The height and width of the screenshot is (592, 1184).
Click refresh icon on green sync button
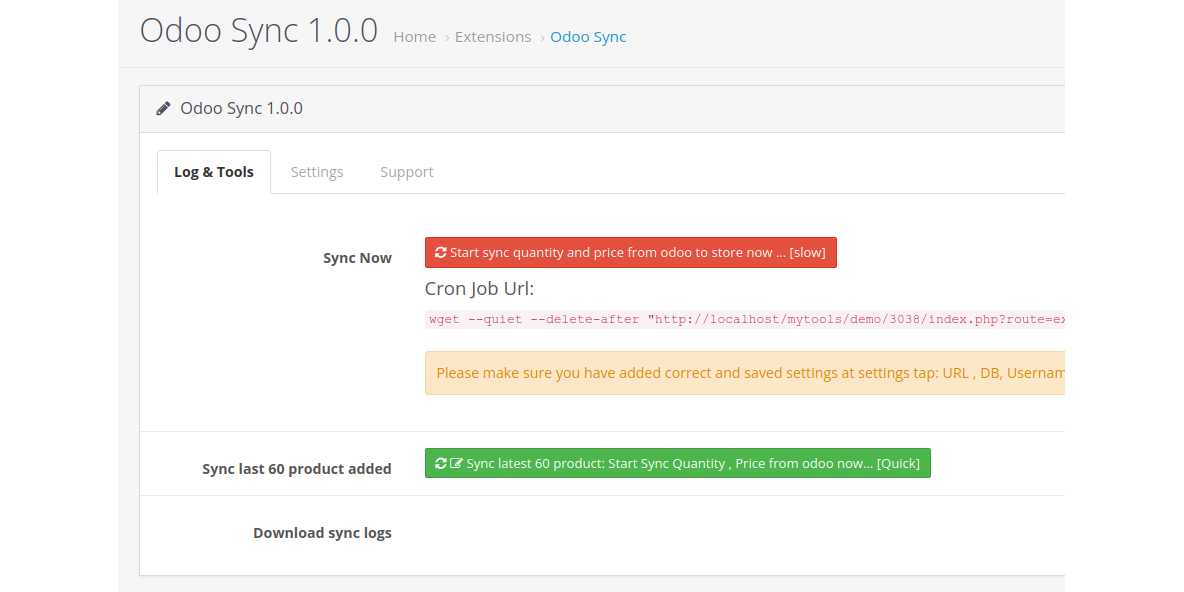point(441,463)
